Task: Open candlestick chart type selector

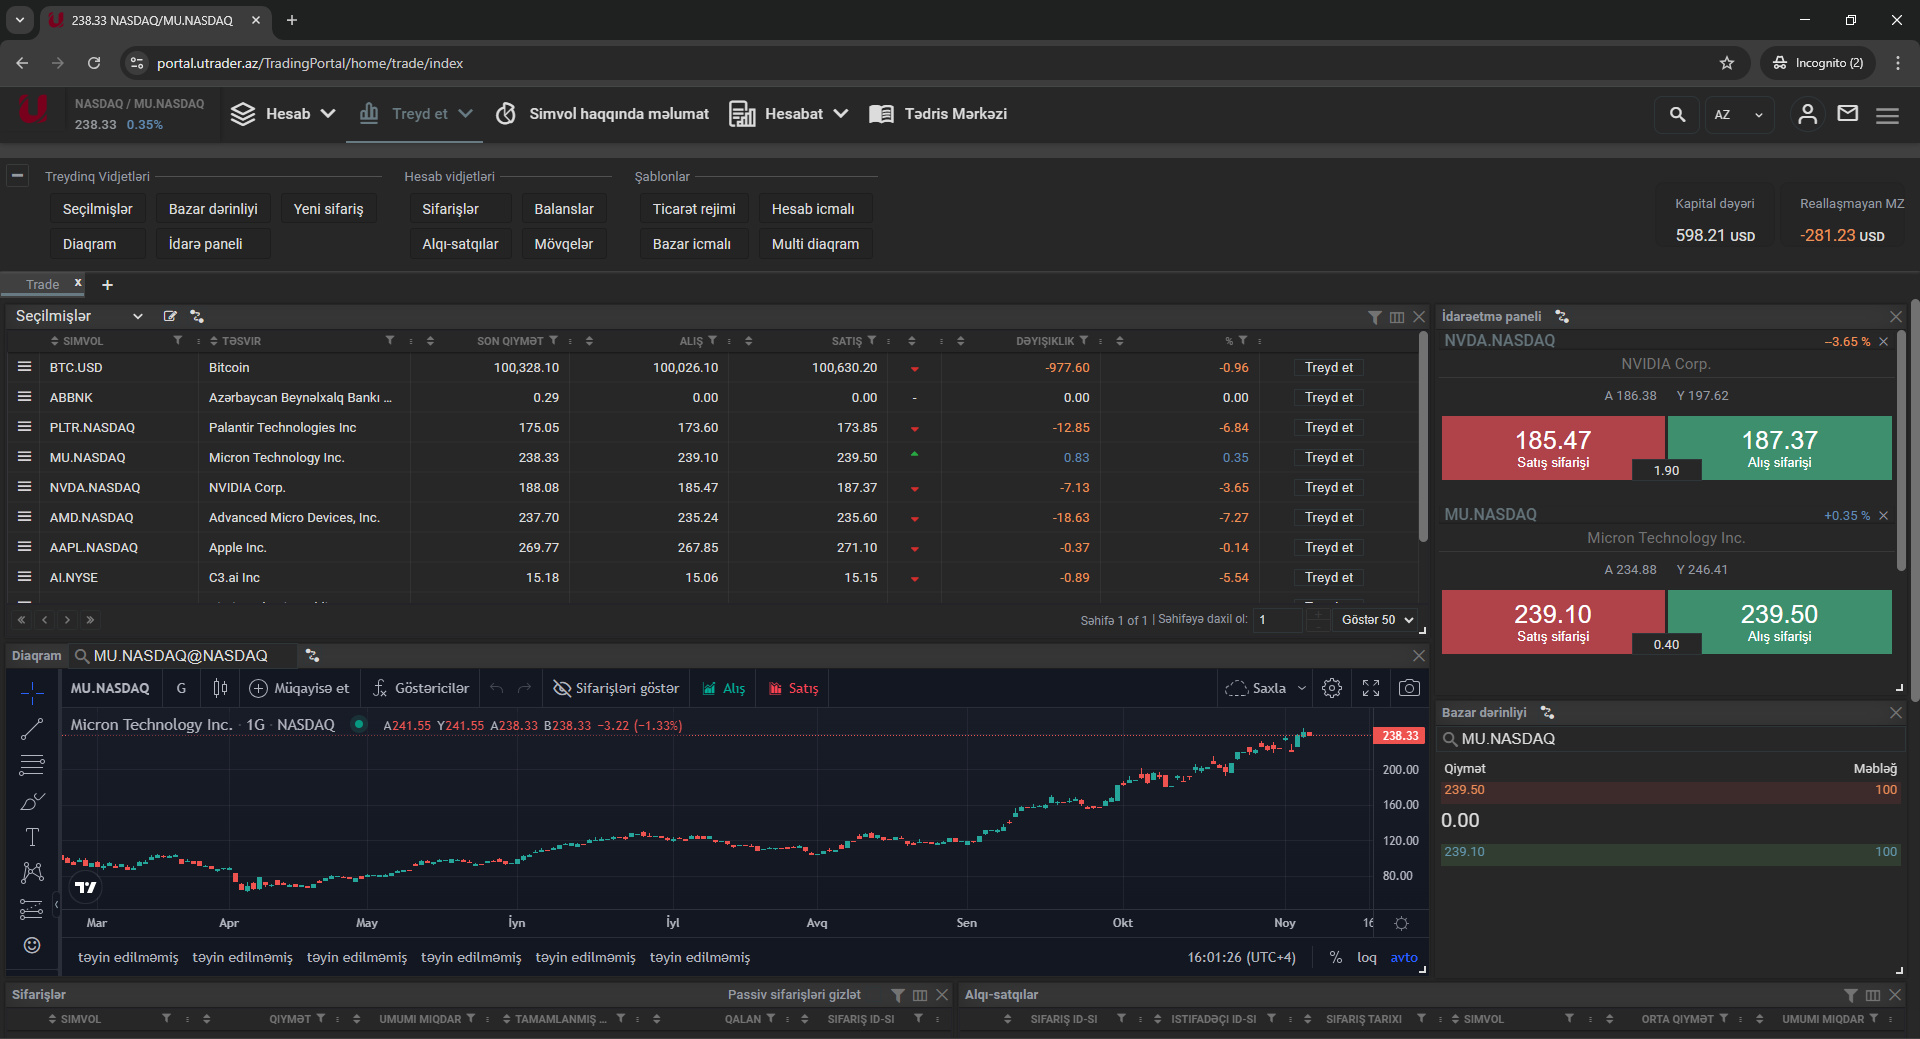Action: click(x=220, y=688)
